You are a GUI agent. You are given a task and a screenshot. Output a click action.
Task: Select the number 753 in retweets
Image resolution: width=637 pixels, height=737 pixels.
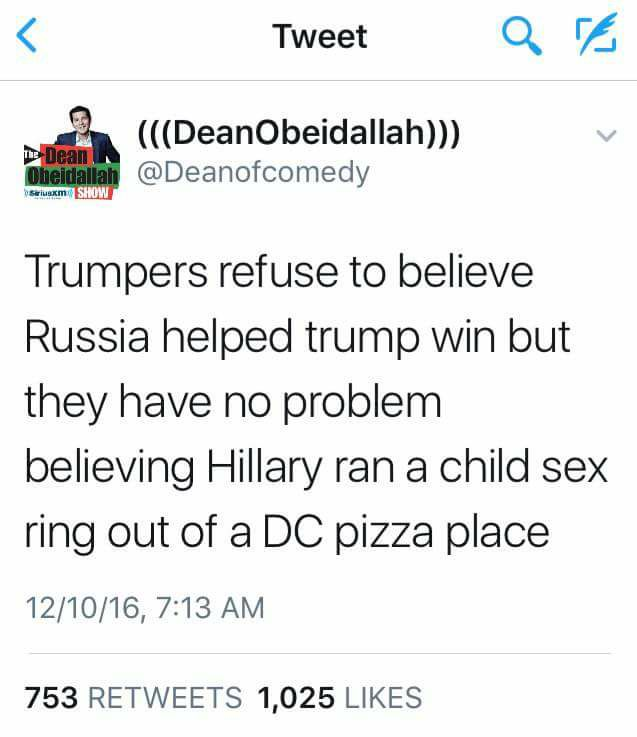click(x=51, y=697)
